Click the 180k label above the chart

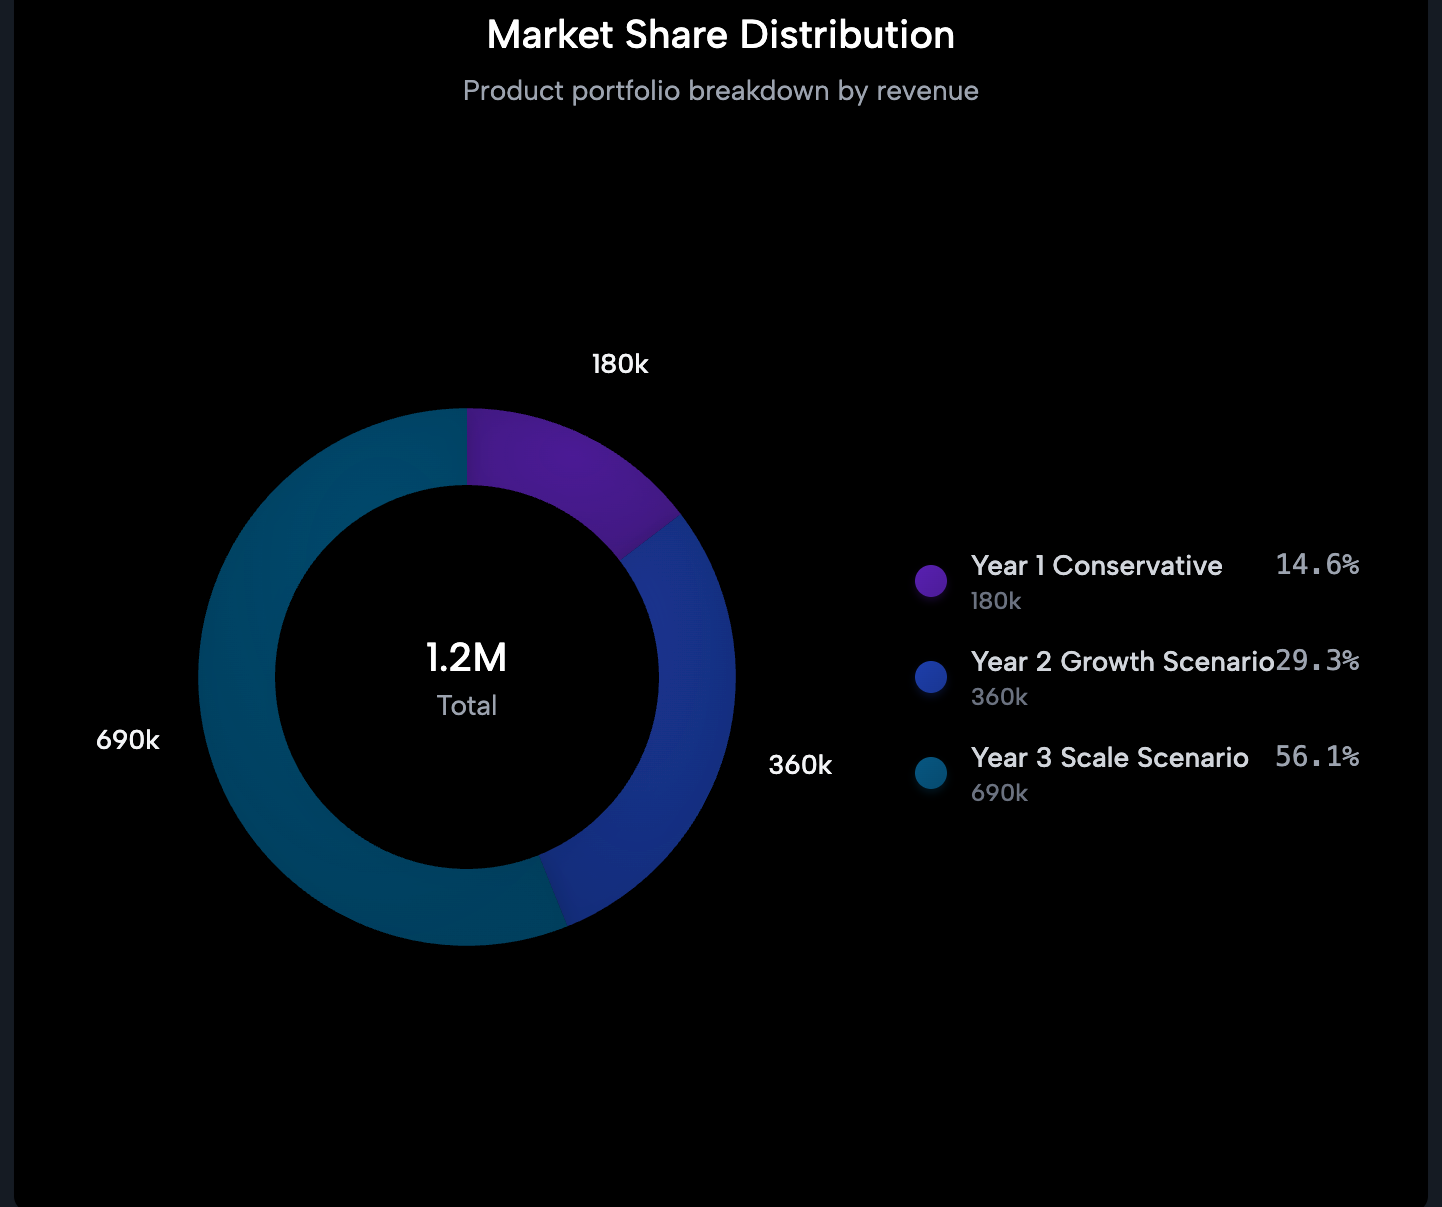[619, 364]
